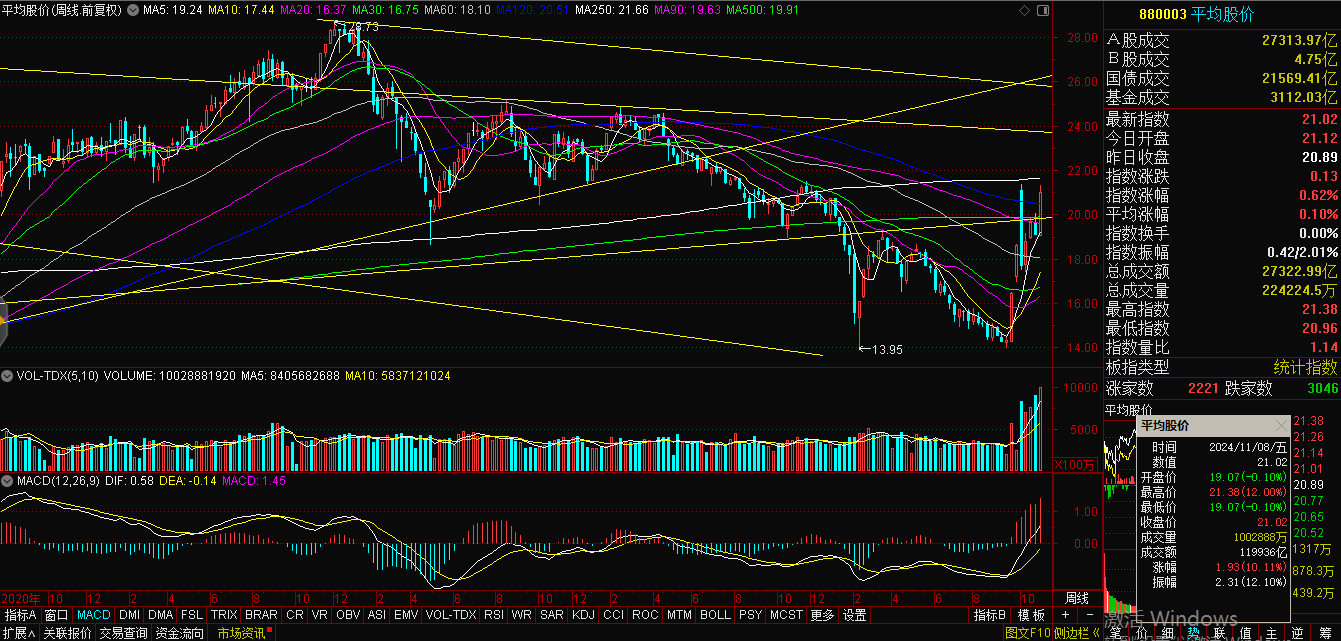Toggle the side panel layout icon
This screenshot has width=1341, height=641.
tap(1044, 10)
